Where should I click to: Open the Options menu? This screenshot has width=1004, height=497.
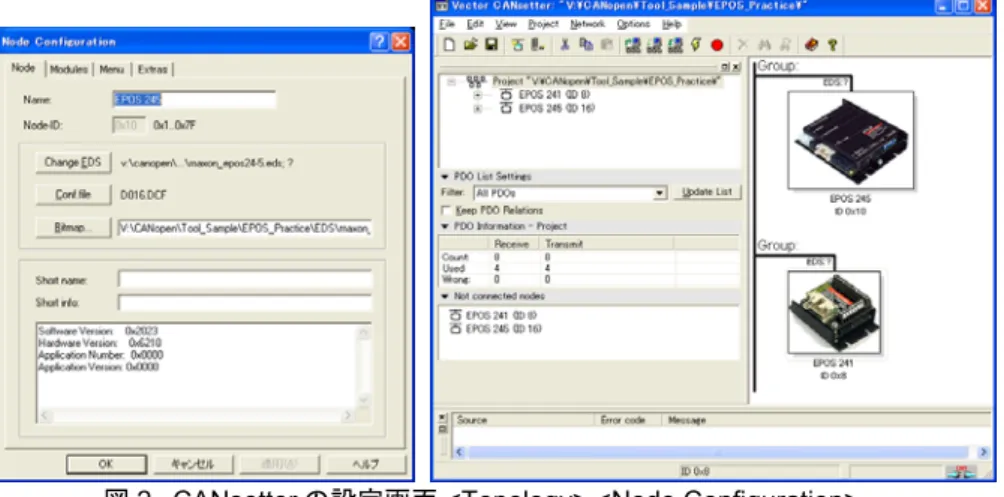pos(633,24)
